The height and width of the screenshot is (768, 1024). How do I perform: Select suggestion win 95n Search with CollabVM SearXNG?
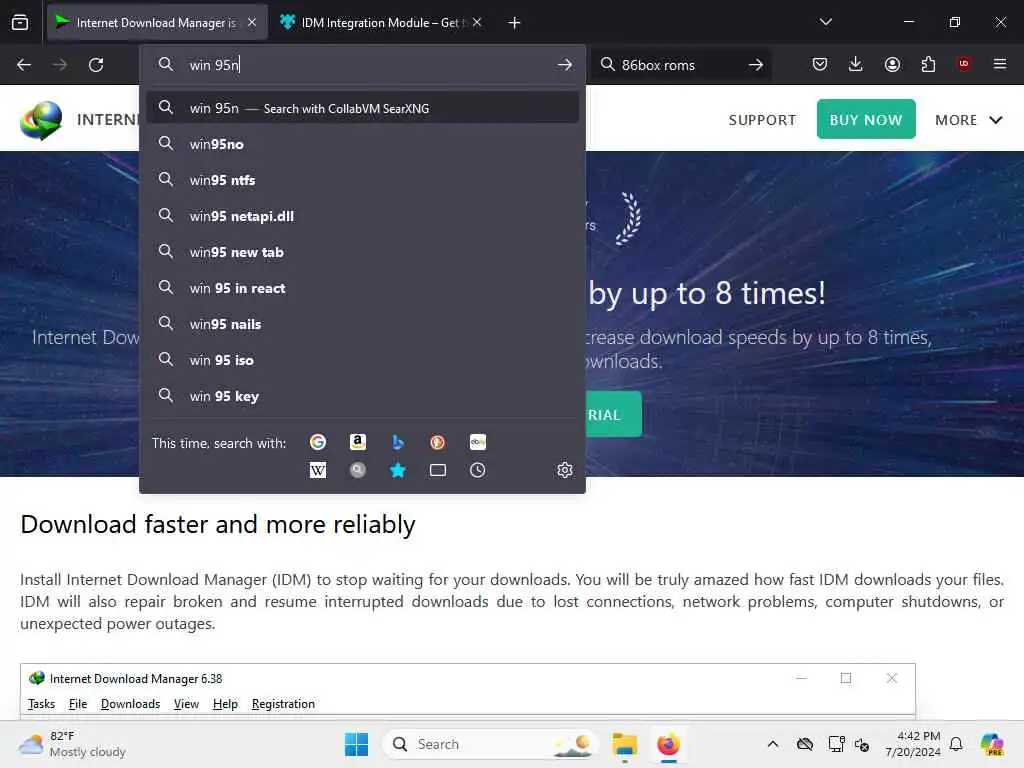(362, 108)
